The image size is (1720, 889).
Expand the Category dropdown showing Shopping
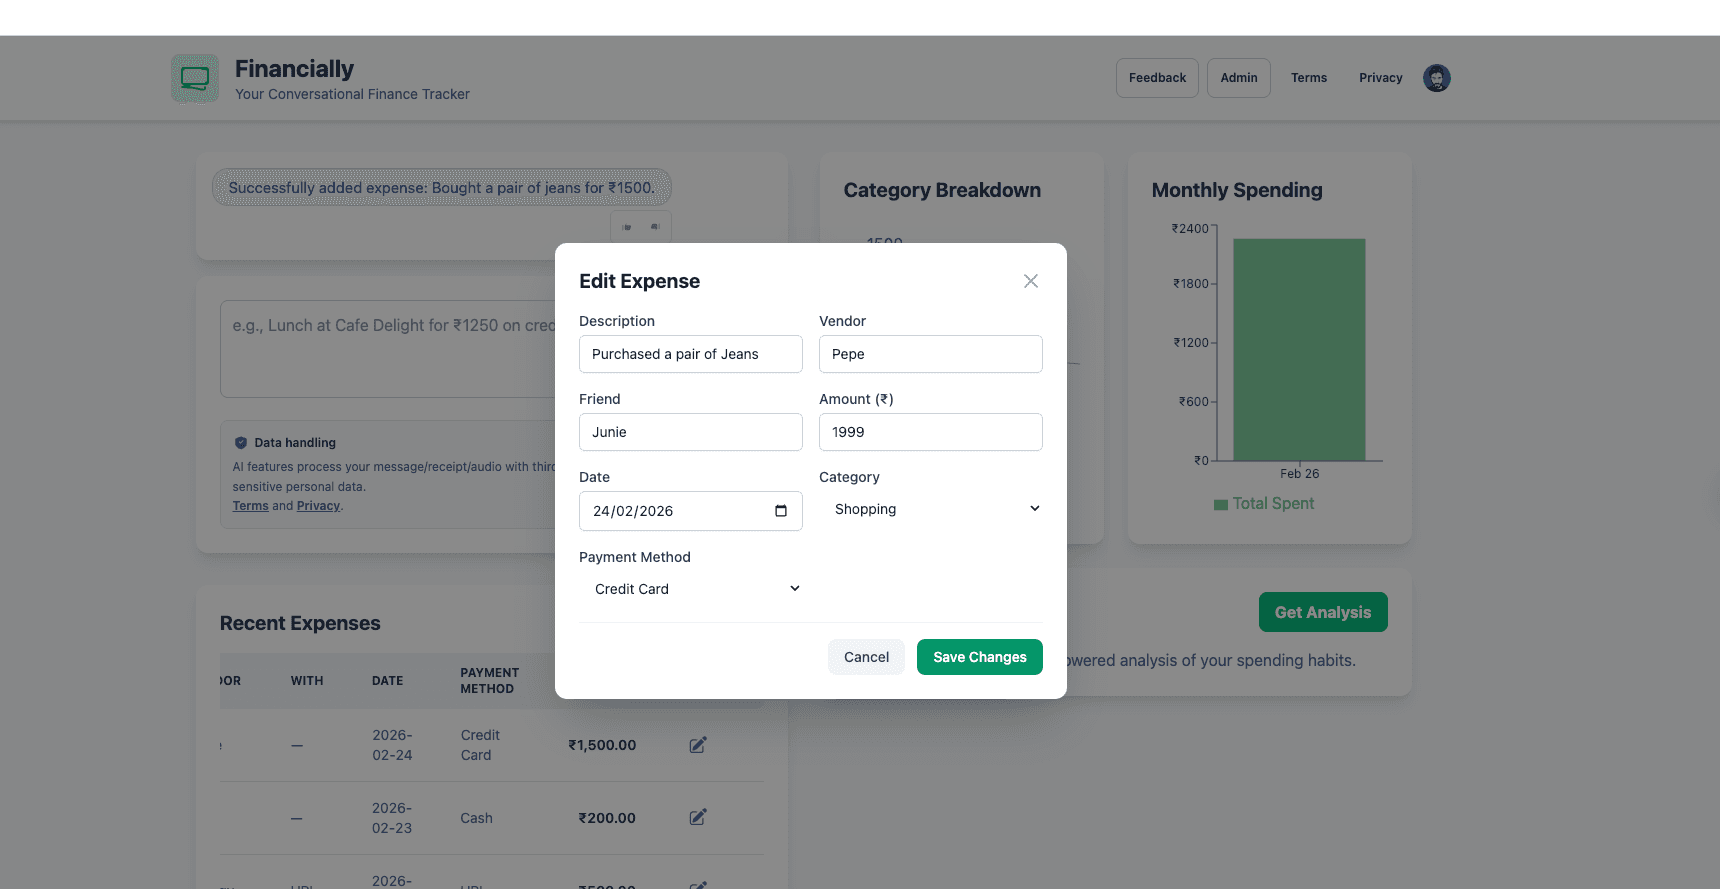931,509
